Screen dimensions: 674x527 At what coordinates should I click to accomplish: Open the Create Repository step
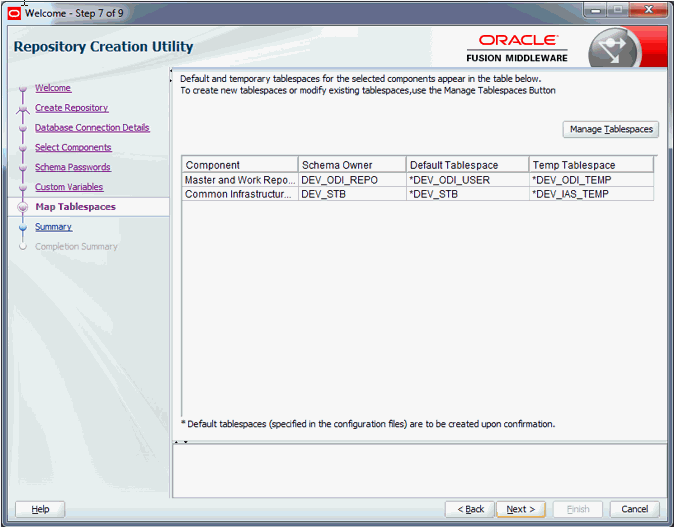tap(71, 107)
